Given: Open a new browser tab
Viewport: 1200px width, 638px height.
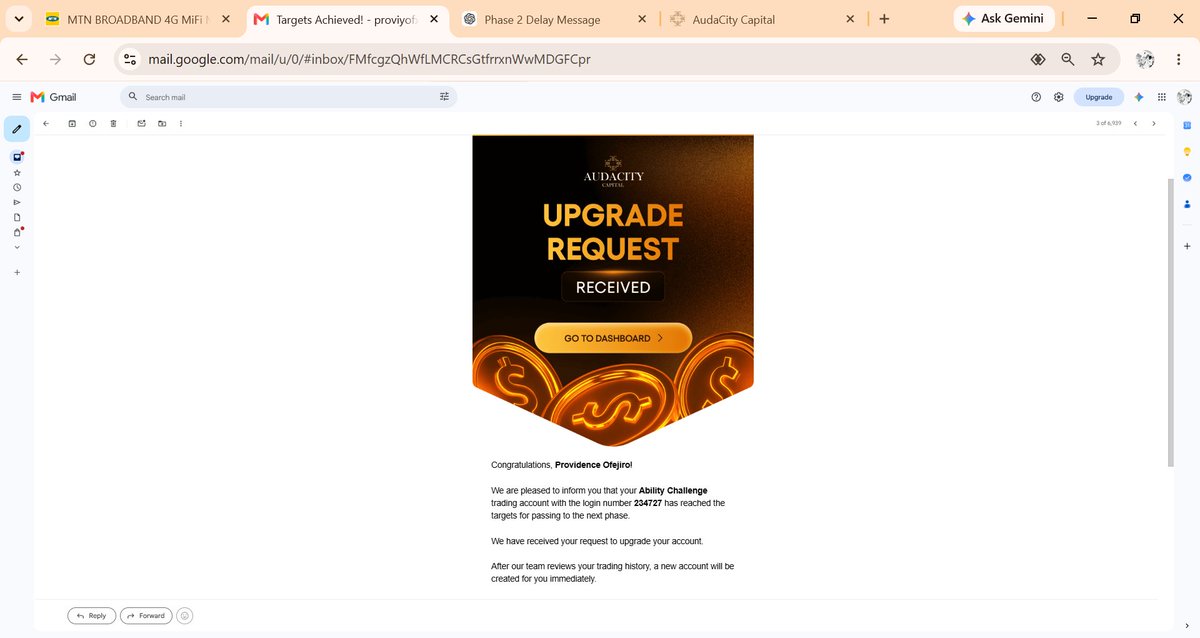Looking at the screenshot, I should tap(885, 19).
